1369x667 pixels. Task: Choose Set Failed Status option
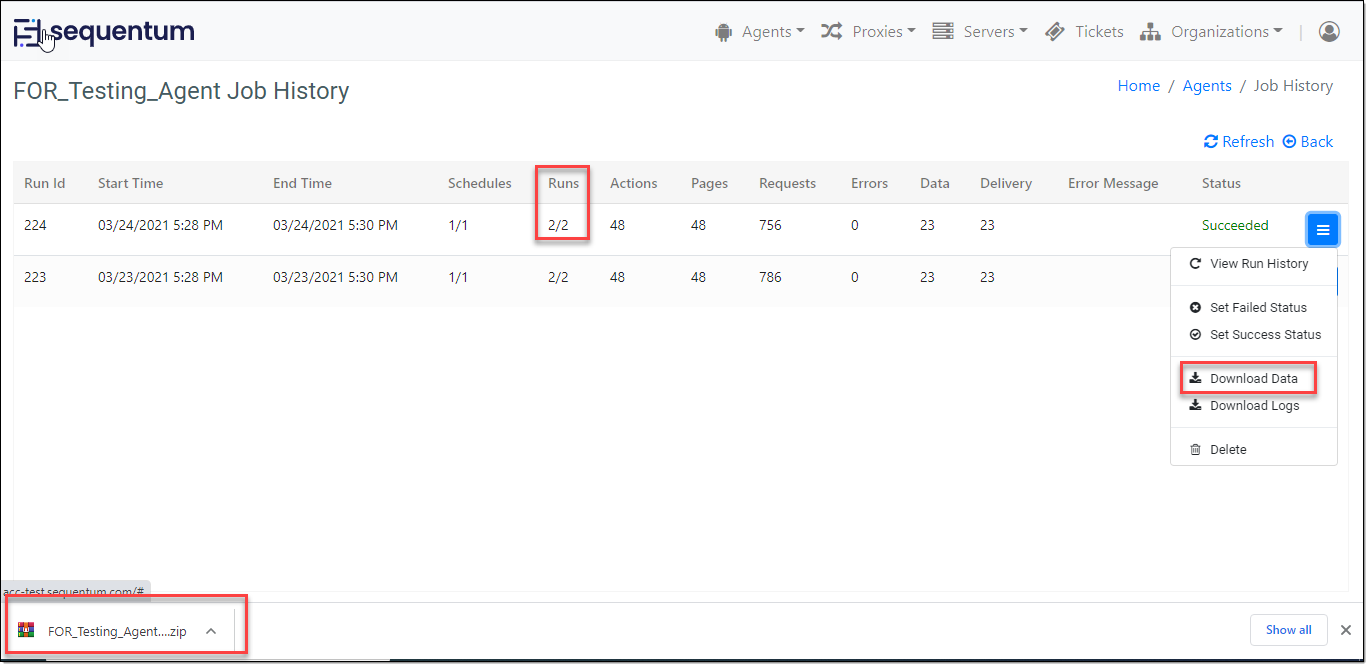(x=1257, y=308)
